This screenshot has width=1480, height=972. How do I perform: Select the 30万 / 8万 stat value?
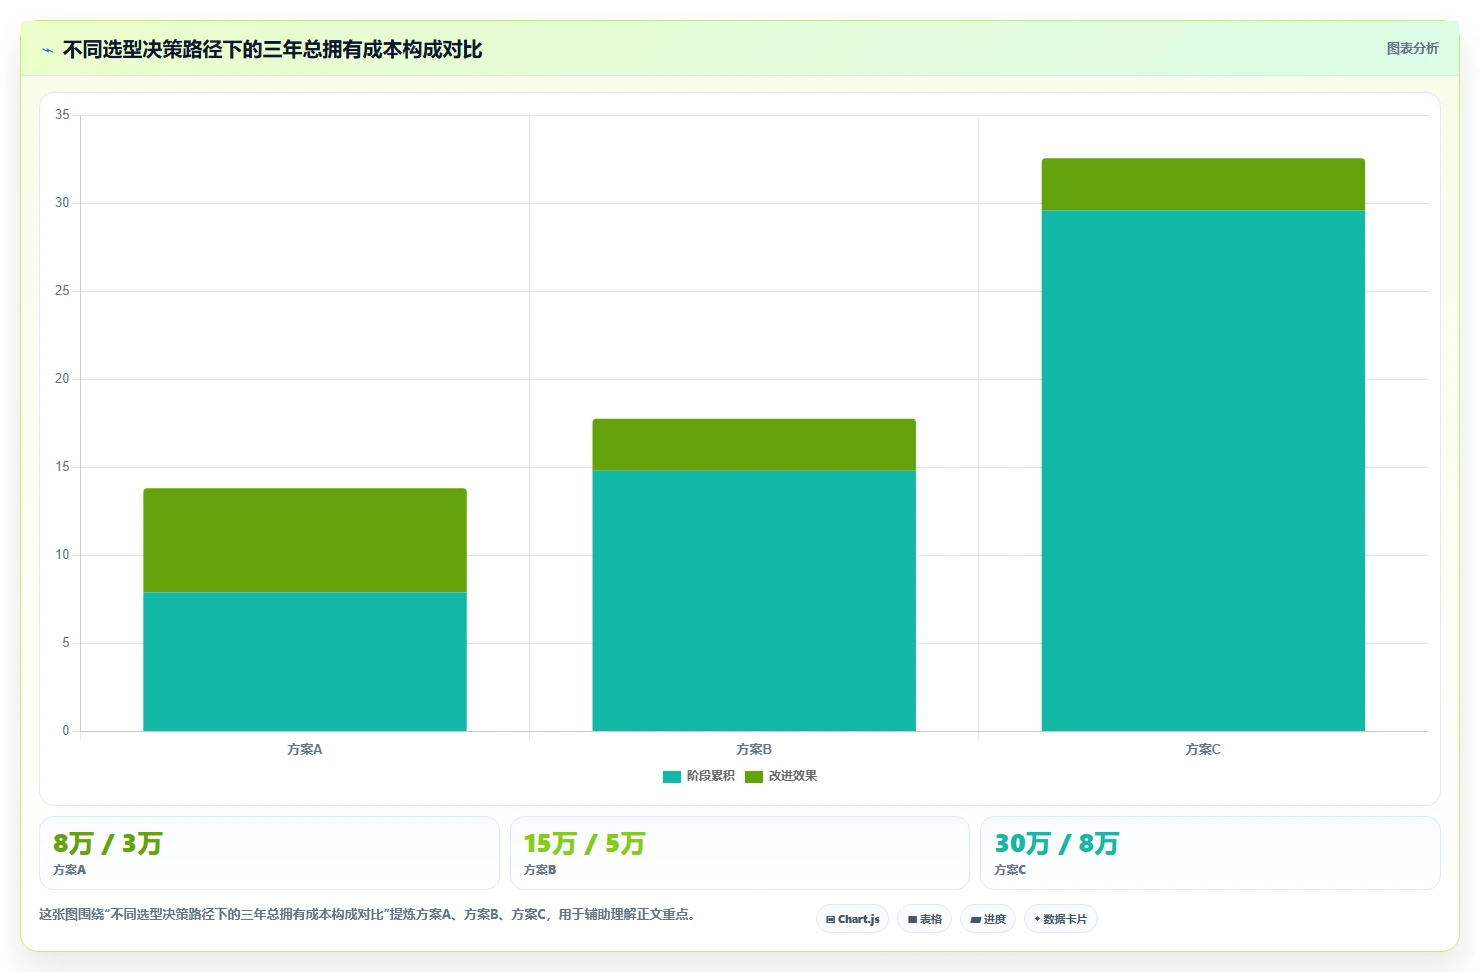[x=1056, y=844]
